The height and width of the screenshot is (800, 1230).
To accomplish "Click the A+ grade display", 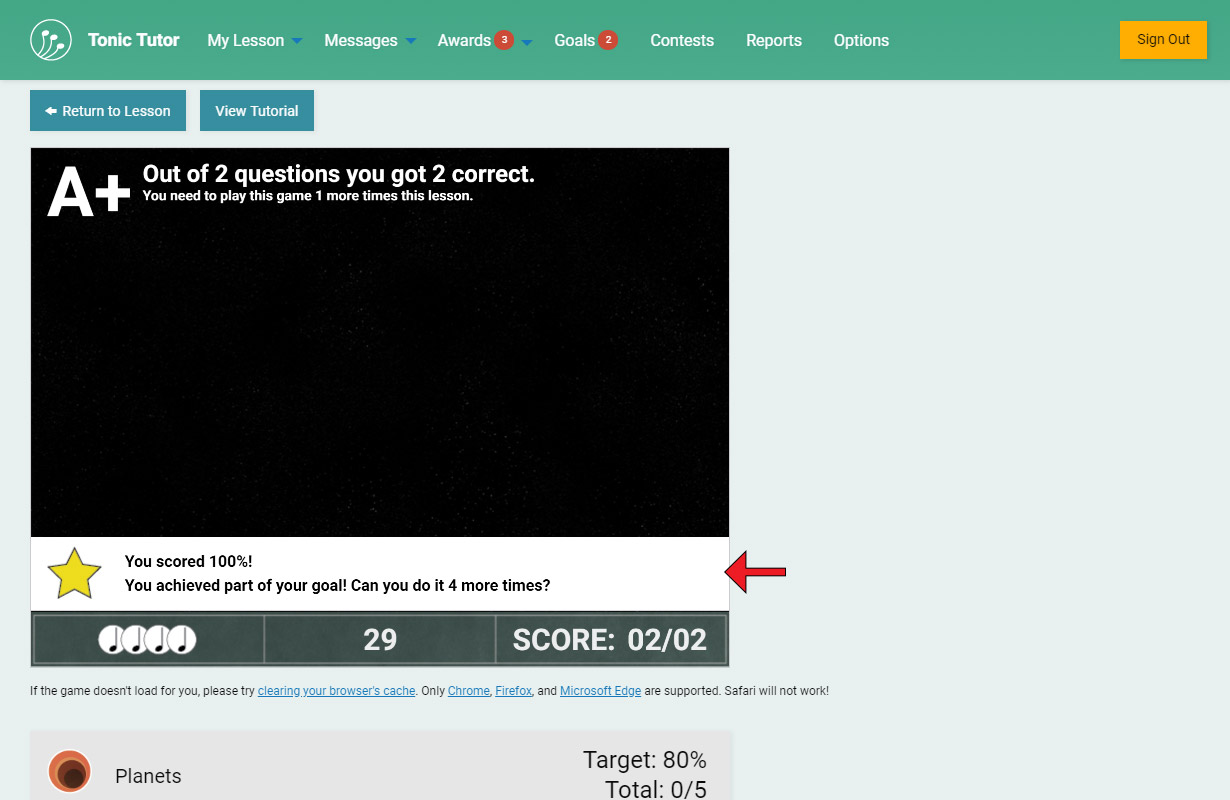I will (89, 191).
